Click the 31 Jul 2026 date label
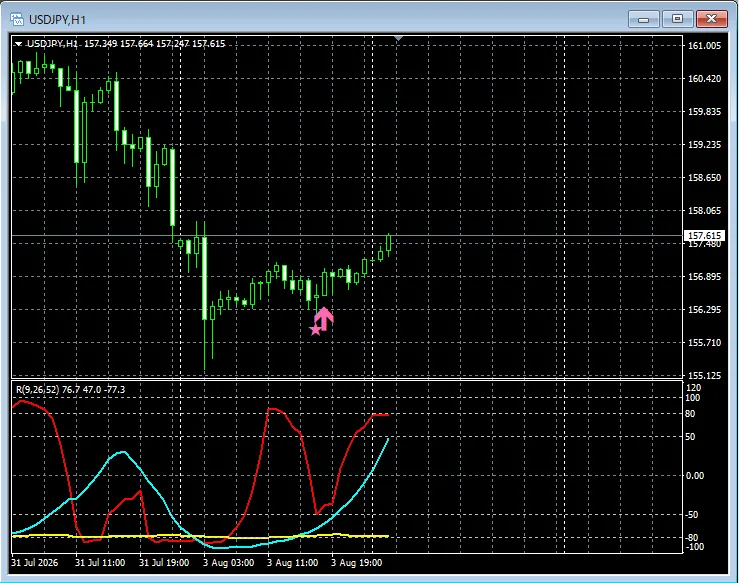 point(35,563)
